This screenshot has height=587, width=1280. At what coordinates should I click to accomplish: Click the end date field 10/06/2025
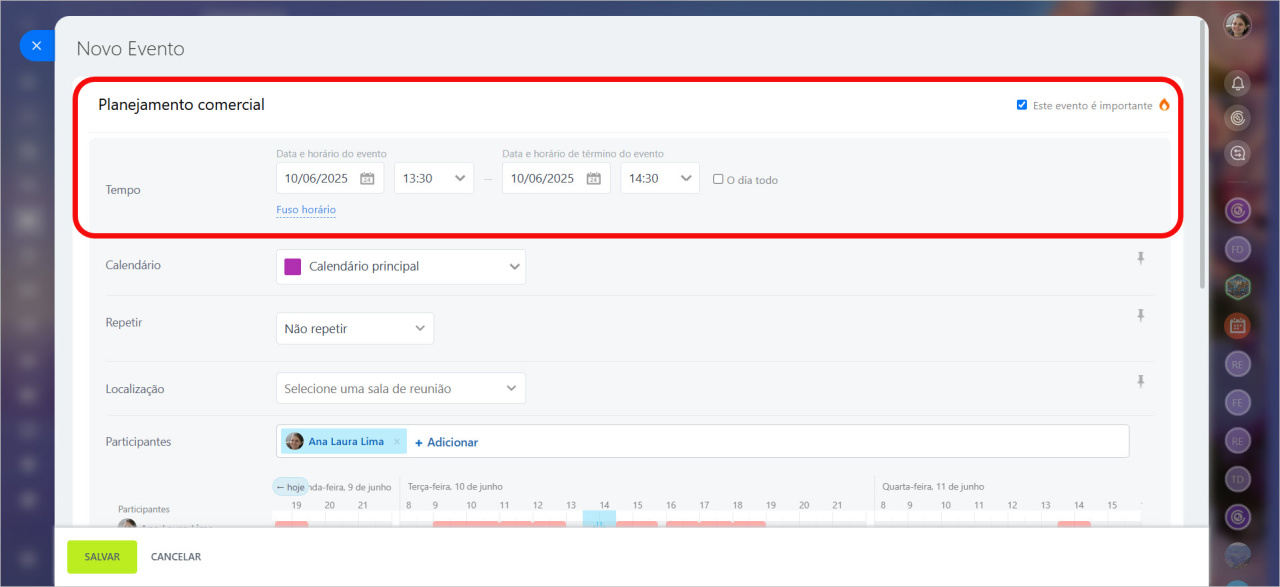(x=556, y=178)
